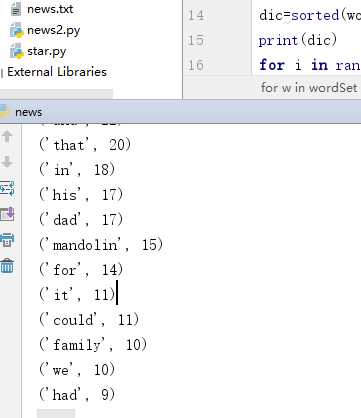Screen dimensions: 361x418
Task: Clear all console output with trash icon
Action: (x=7, y=266)
